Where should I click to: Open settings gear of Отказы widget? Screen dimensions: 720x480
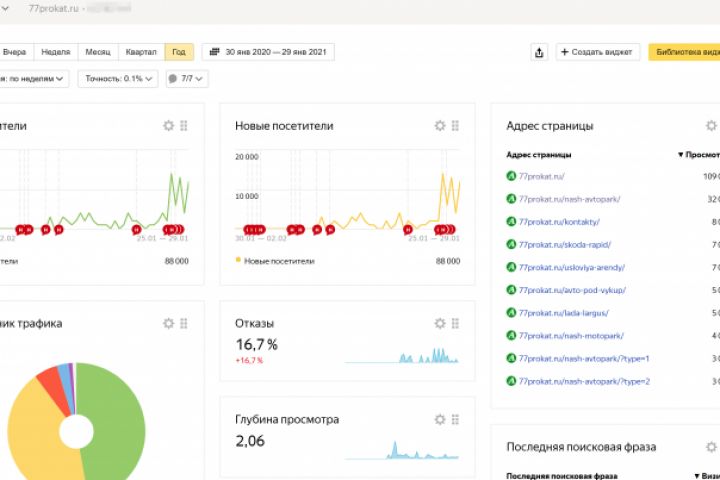(440, 323)
